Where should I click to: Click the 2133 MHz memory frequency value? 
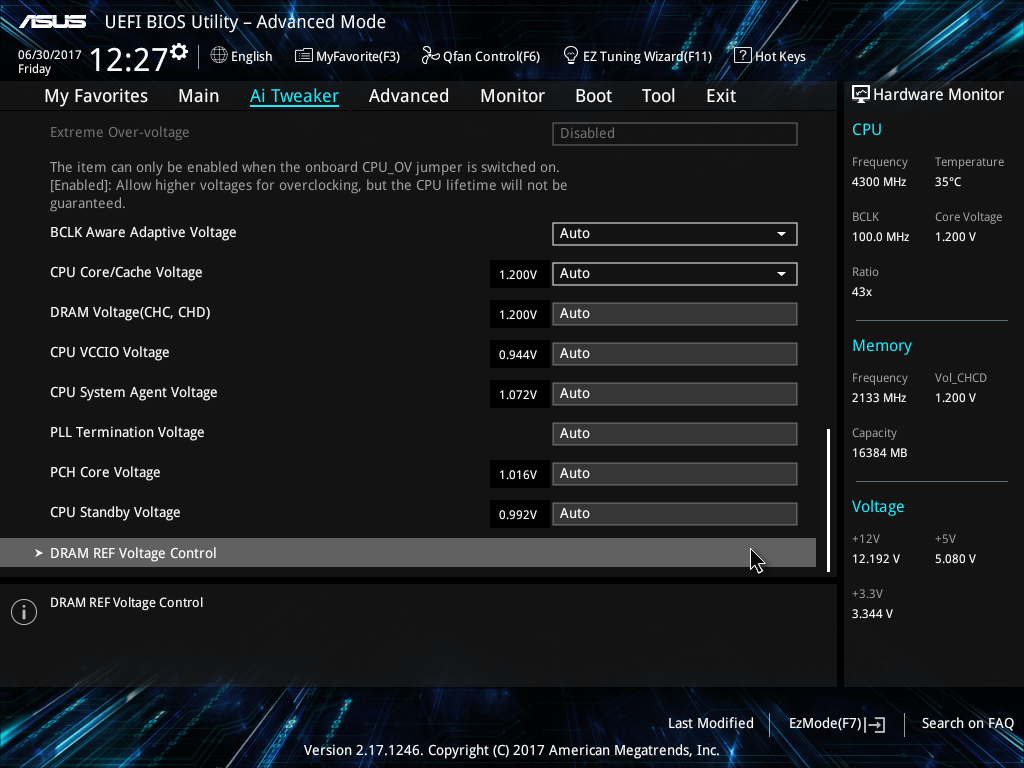(x=879, y=398)
